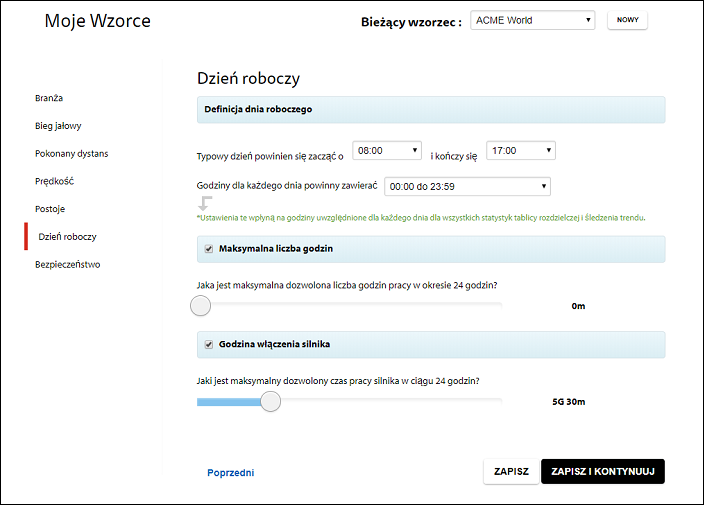Click the NOWY button
The image size is (705, 506).
[627, 20]
